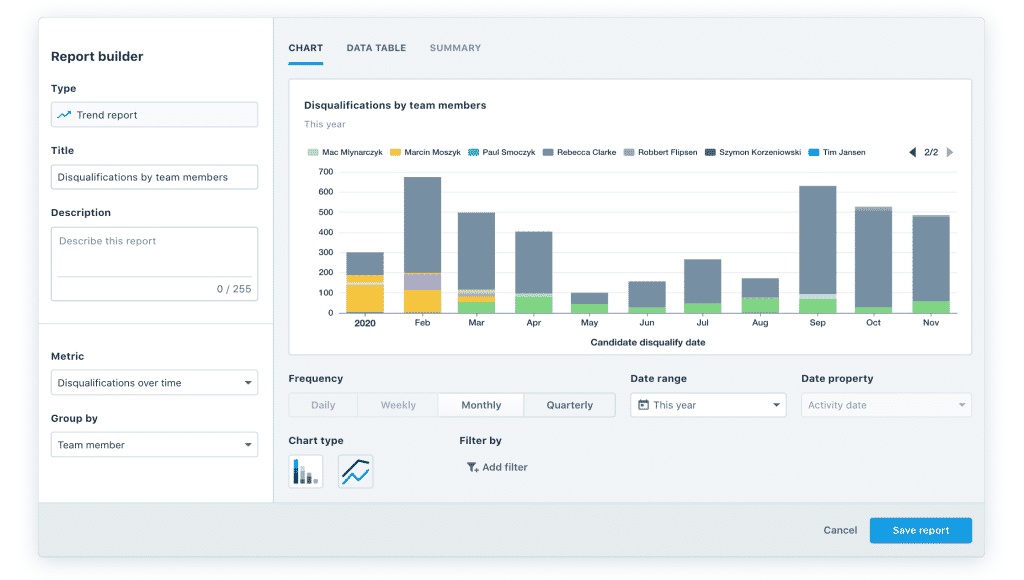The width and height of the screenshot is (1024, 580).
Task: Select Quarterly frequency
Action: [x=569, y=405]
